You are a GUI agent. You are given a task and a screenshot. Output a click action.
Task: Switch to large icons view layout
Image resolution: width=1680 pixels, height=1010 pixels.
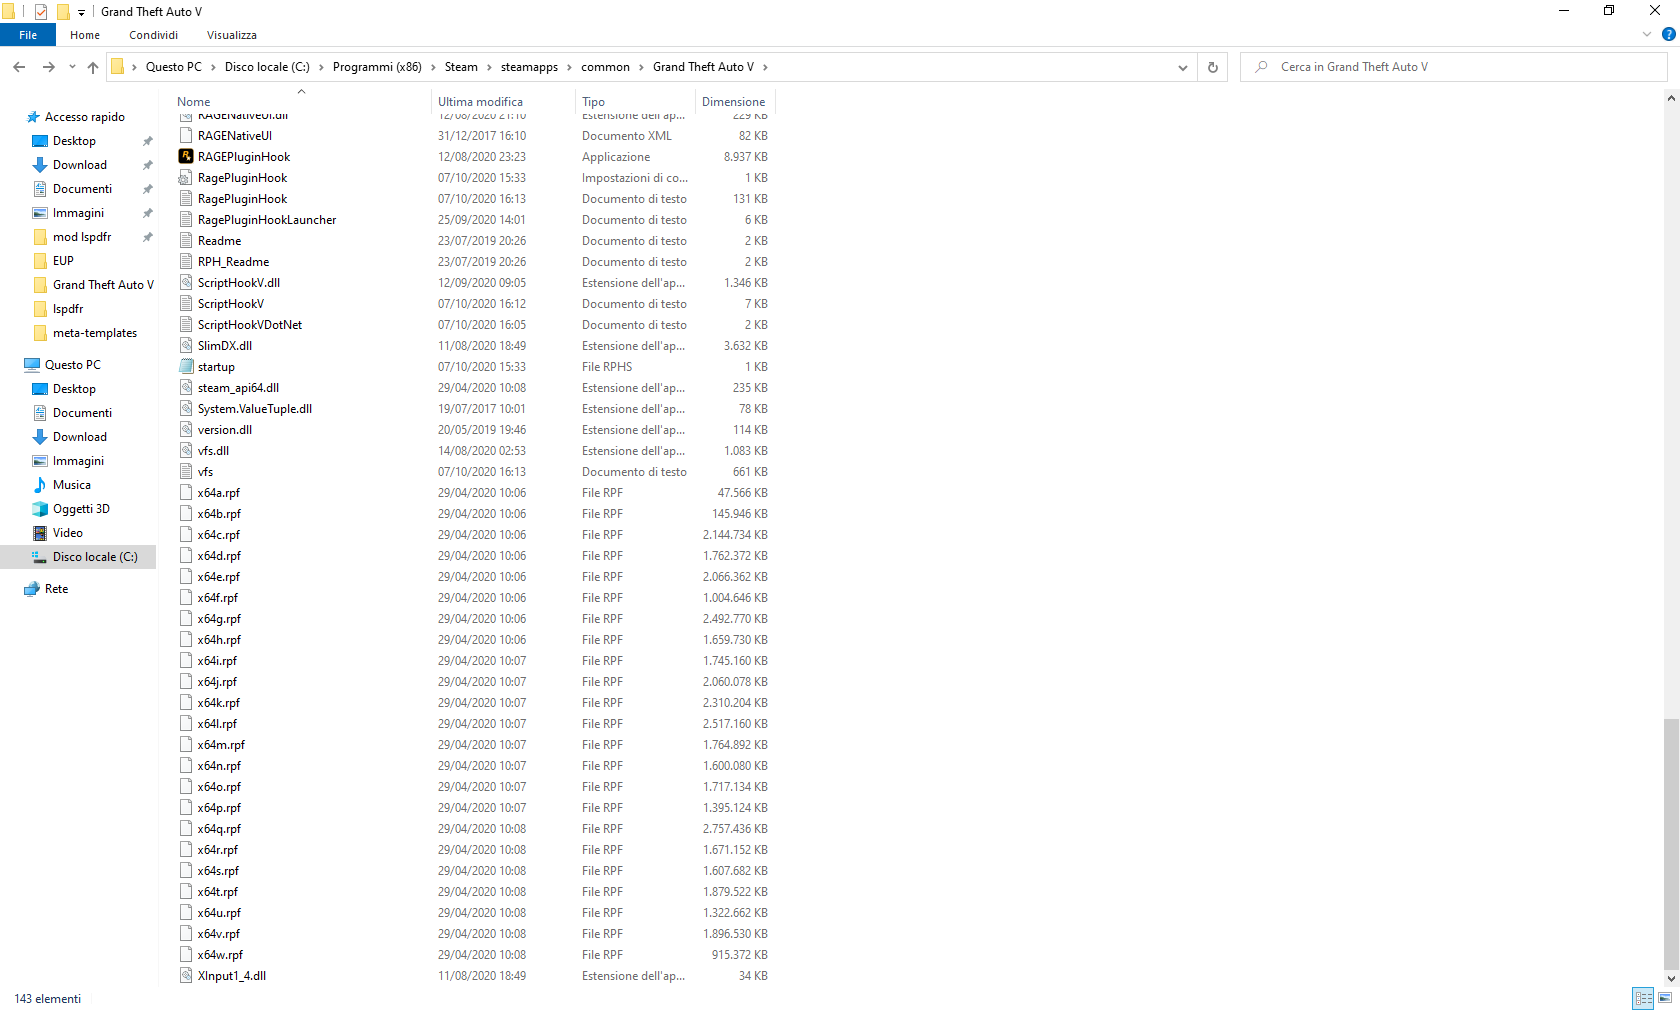[x=1665, y=998]
